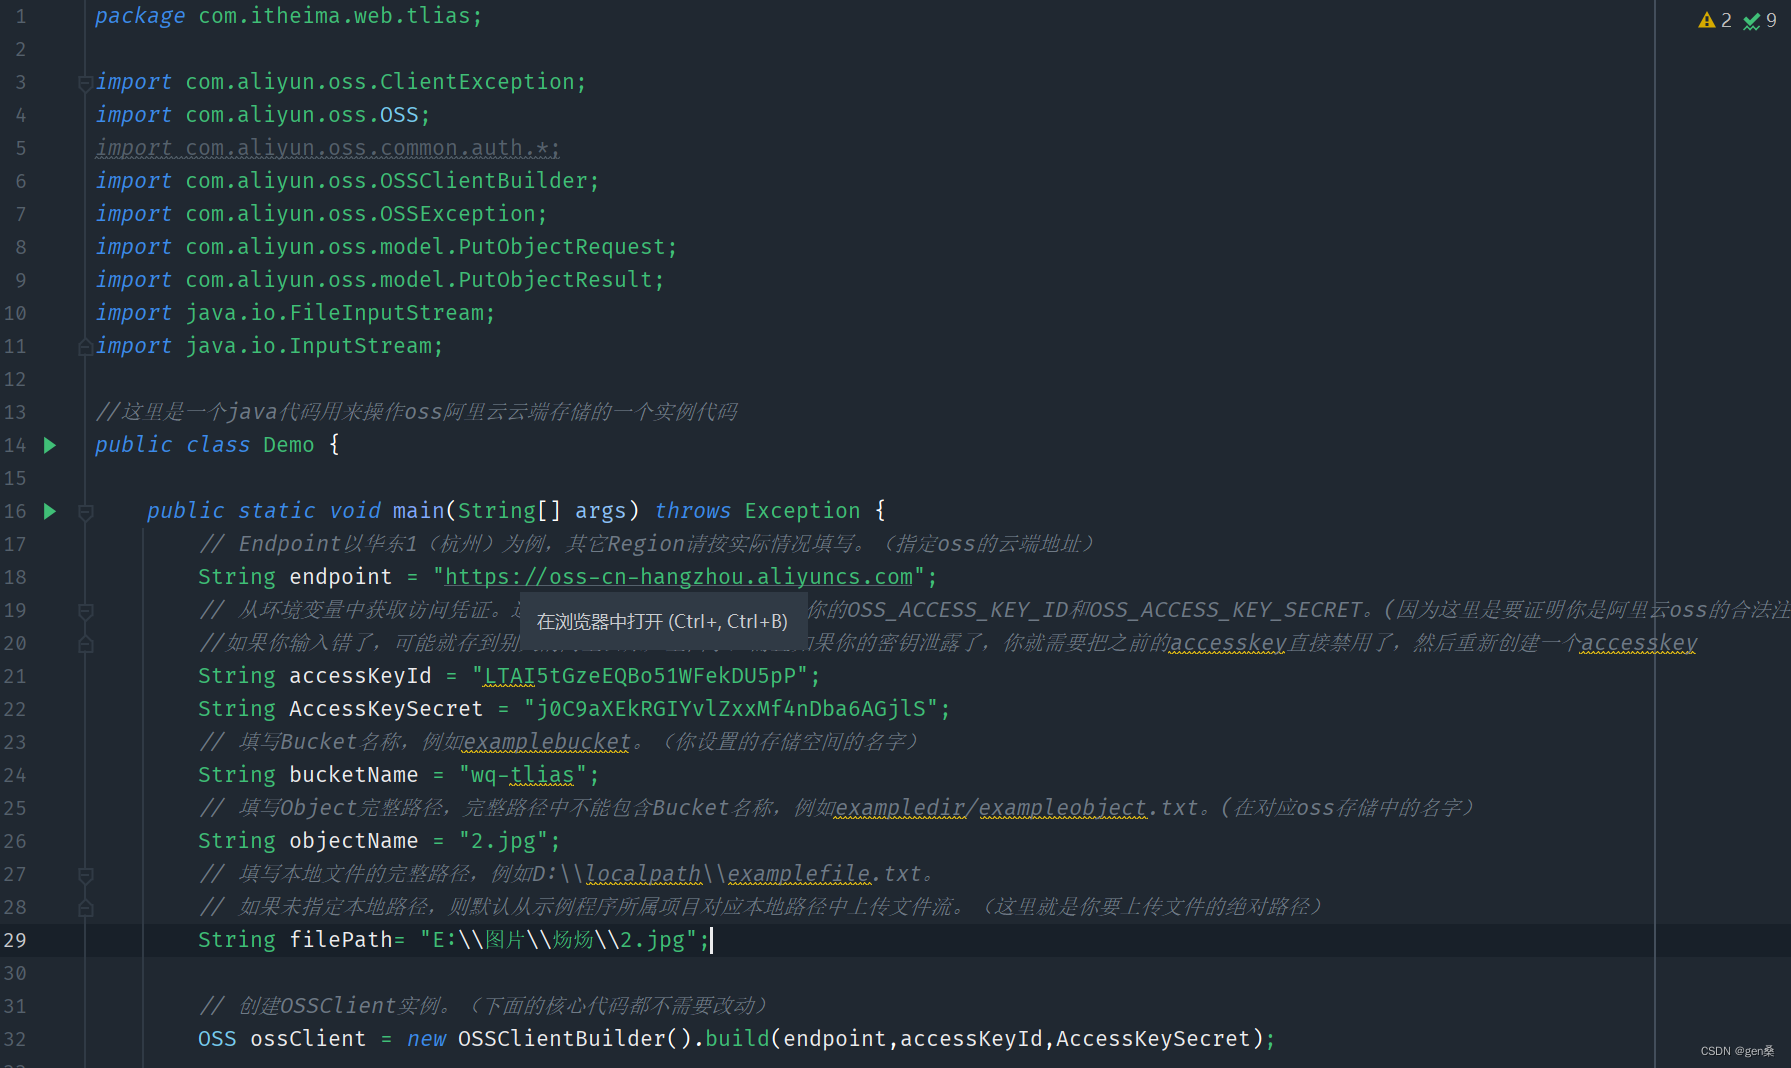Fold the comment block ending at line 28
The image size is (1791, 1068).
point(86,908)
